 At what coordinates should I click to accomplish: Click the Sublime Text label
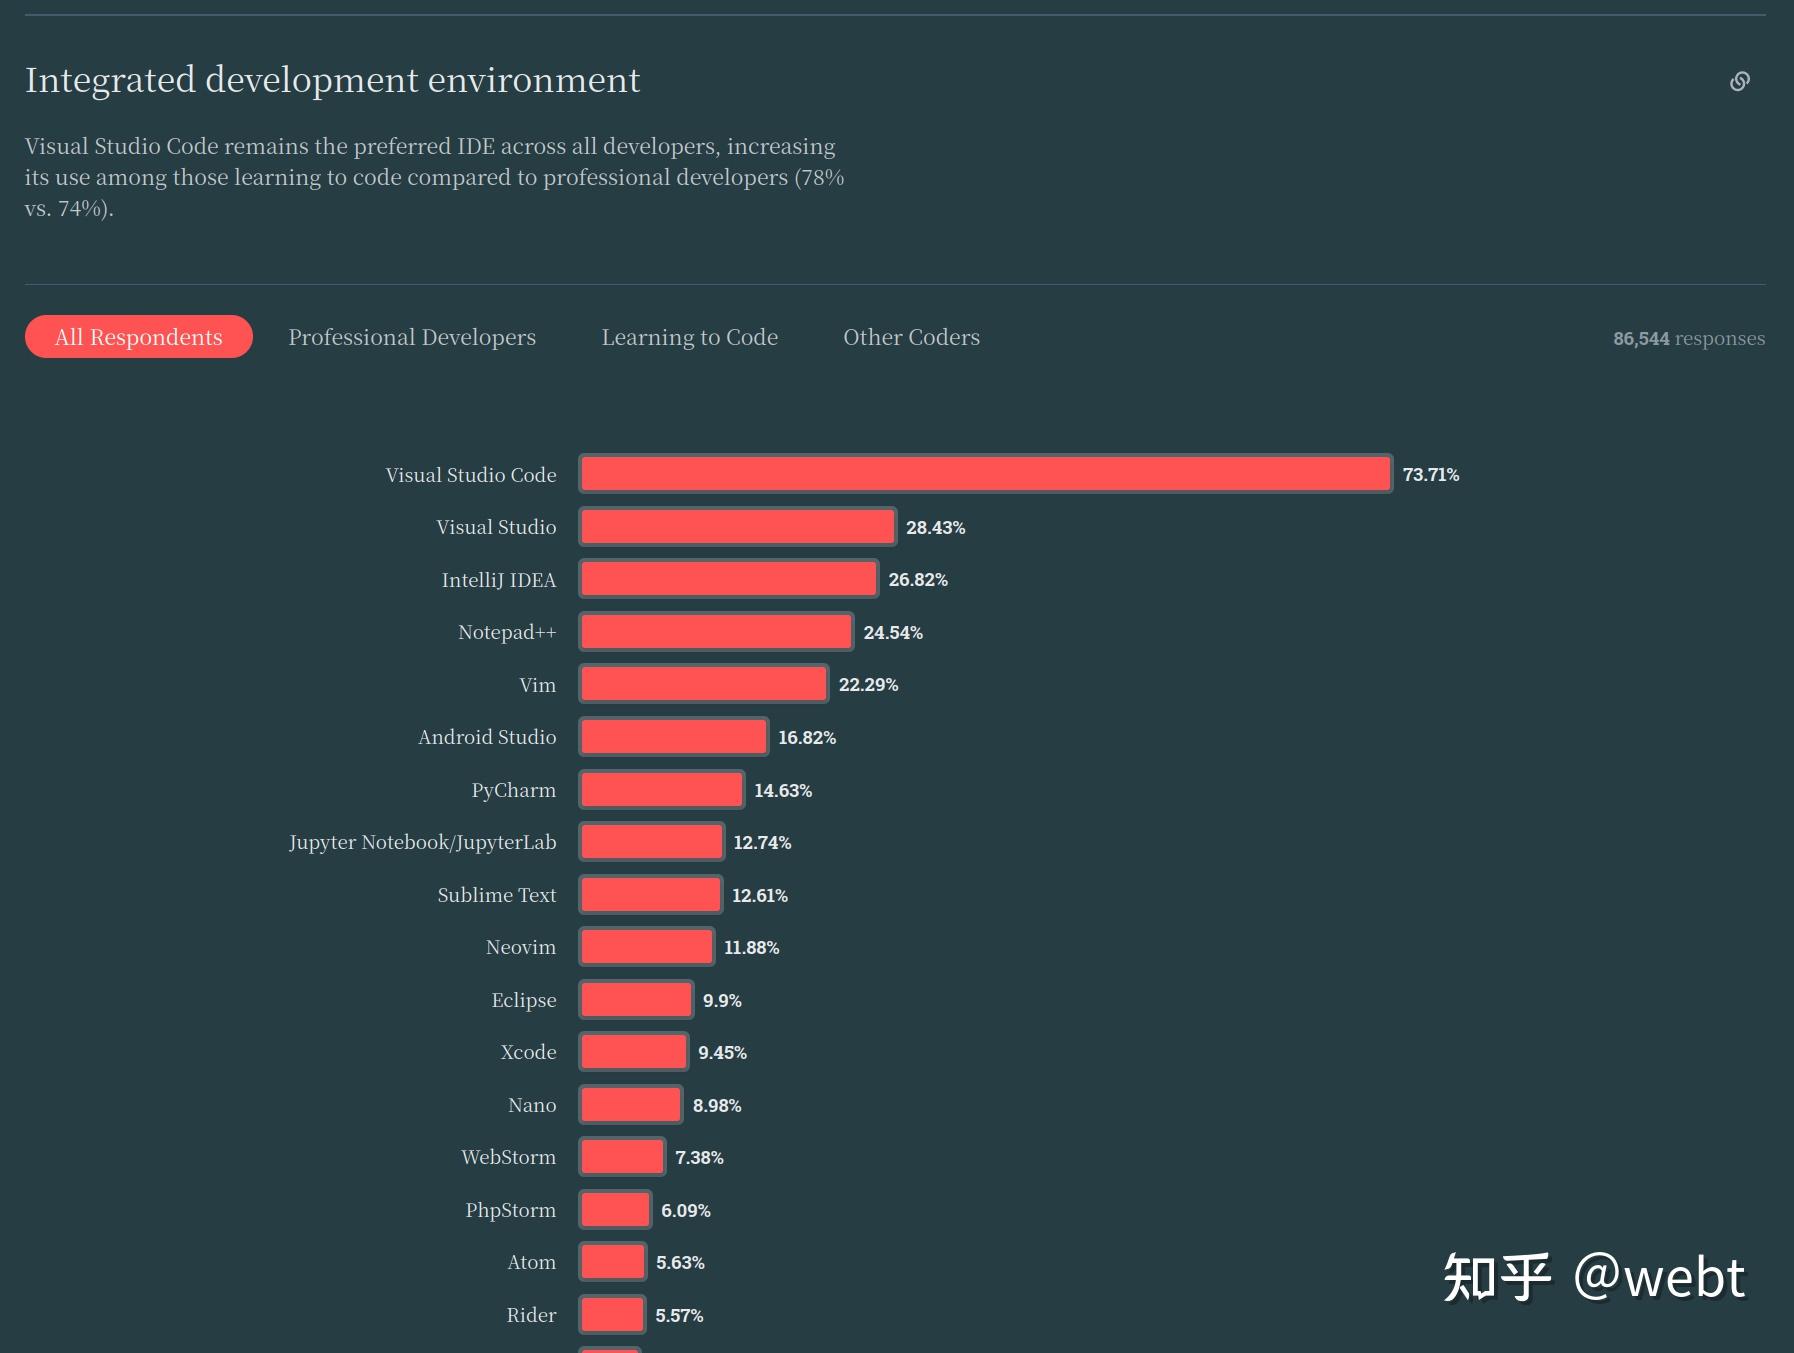497,895
